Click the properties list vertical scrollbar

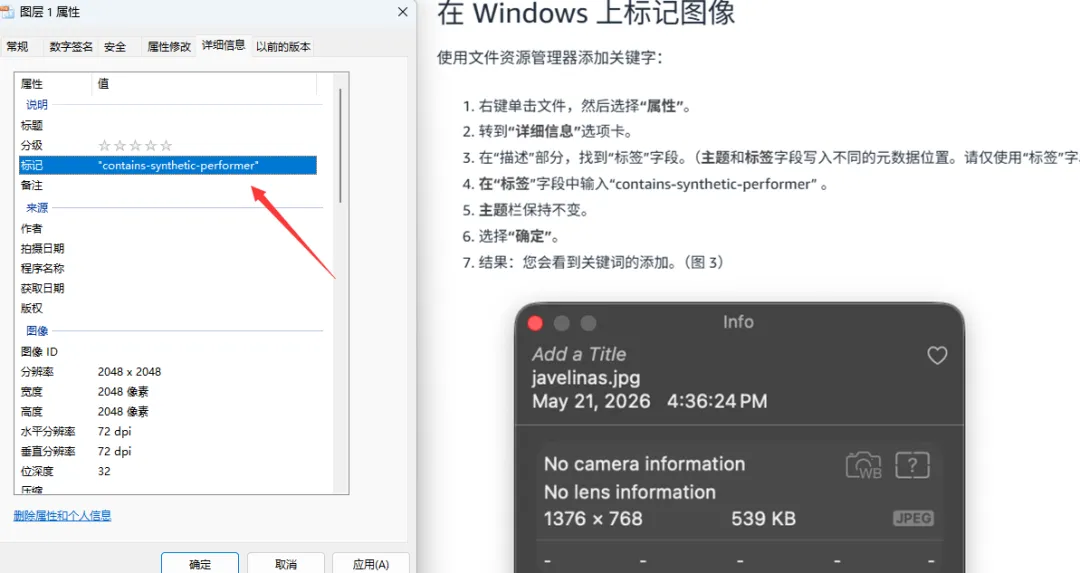340,145
